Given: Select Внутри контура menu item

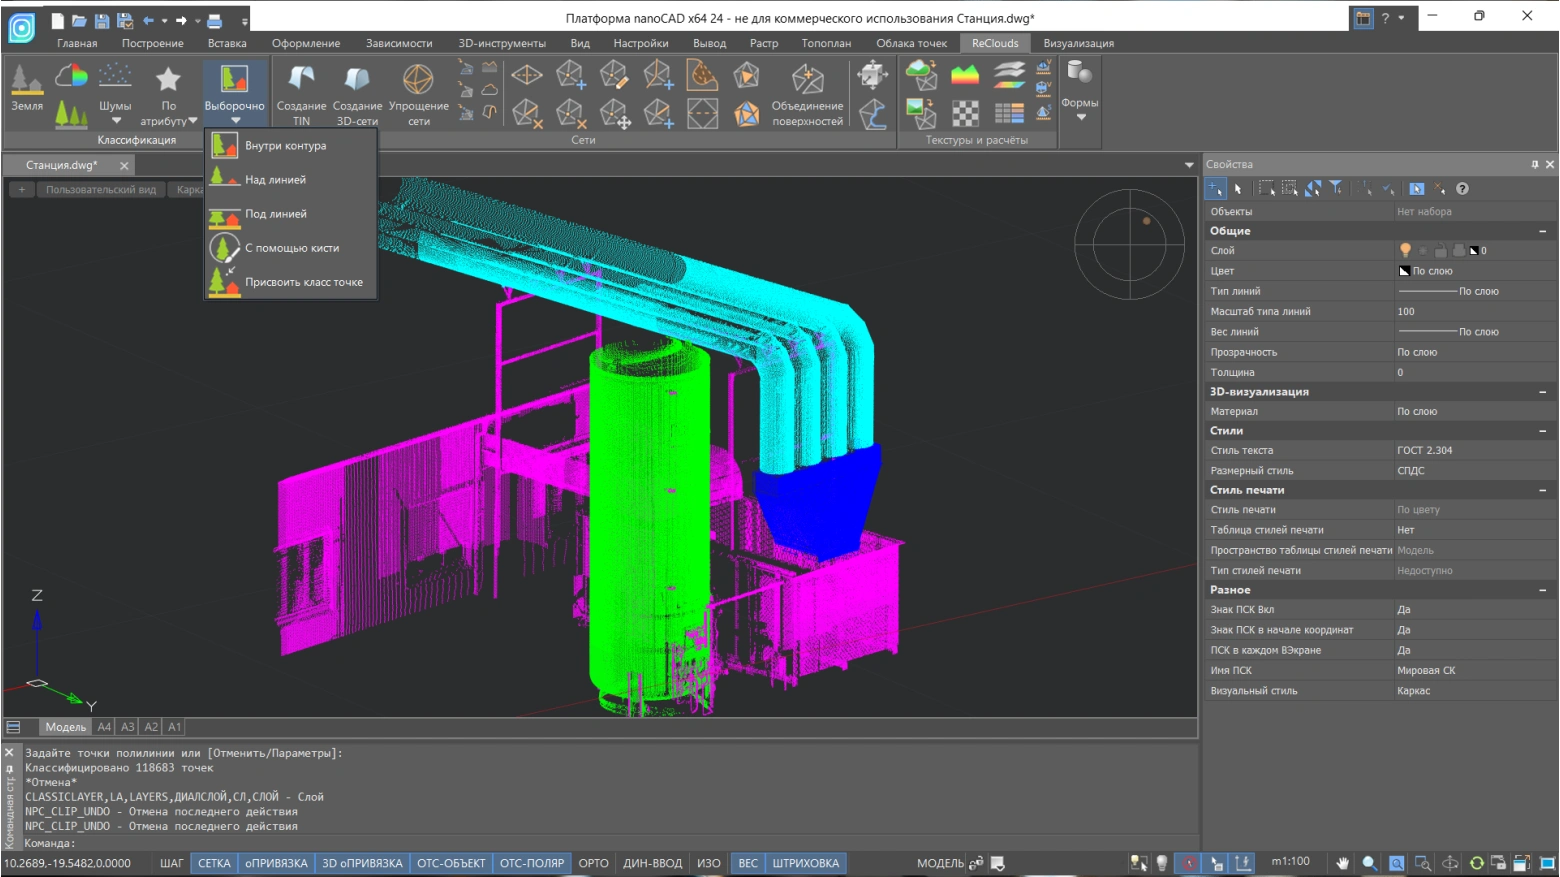Looking at the screenshot, I should [285, 146].
